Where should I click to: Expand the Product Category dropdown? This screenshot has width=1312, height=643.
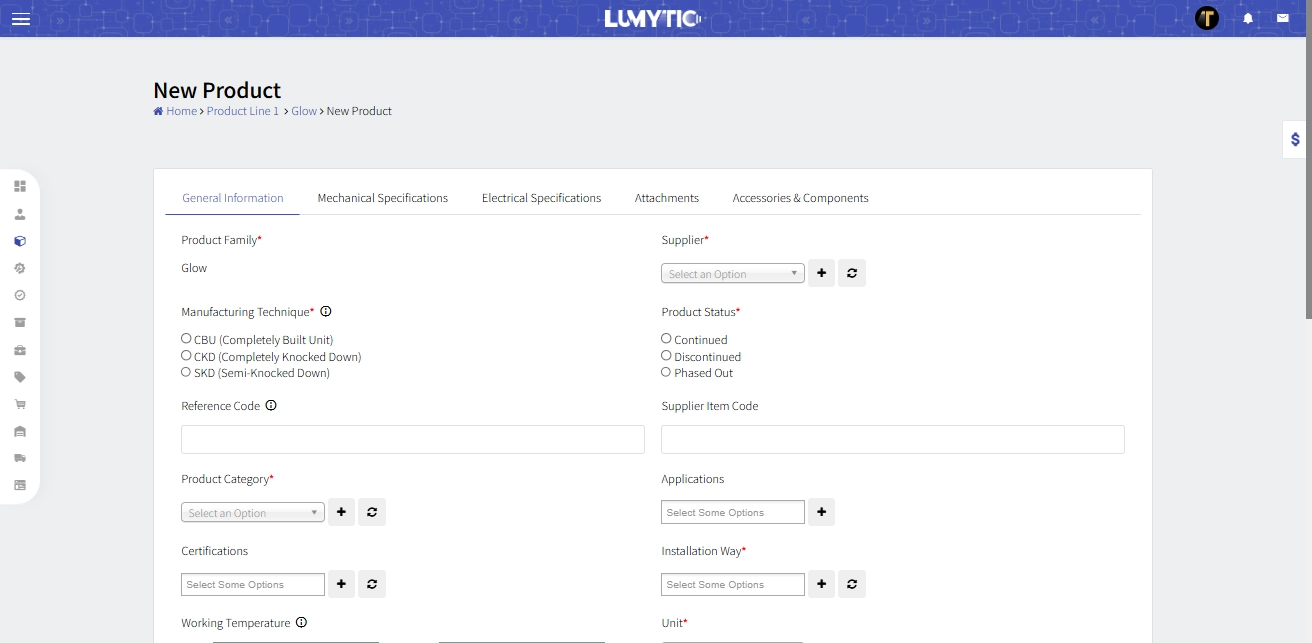pyautogui.click(x=252, y=513)
